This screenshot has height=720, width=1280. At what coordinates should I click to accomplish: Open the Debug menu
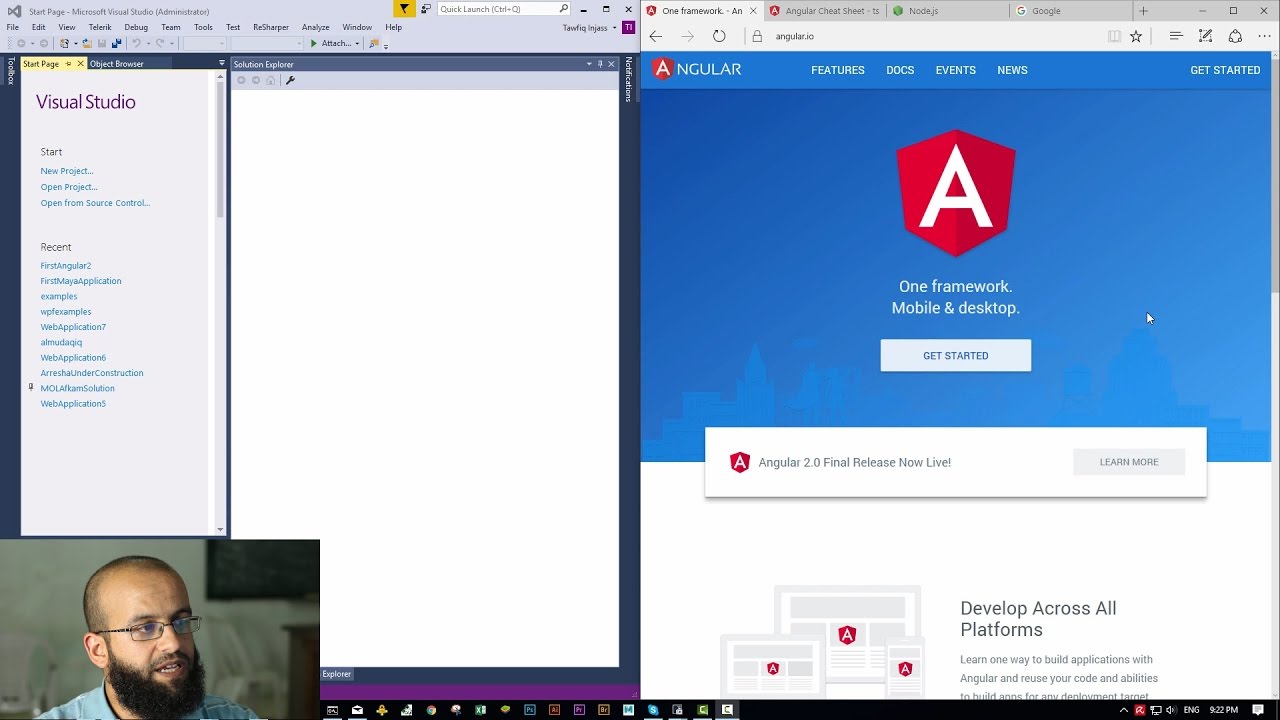[136, 27]
